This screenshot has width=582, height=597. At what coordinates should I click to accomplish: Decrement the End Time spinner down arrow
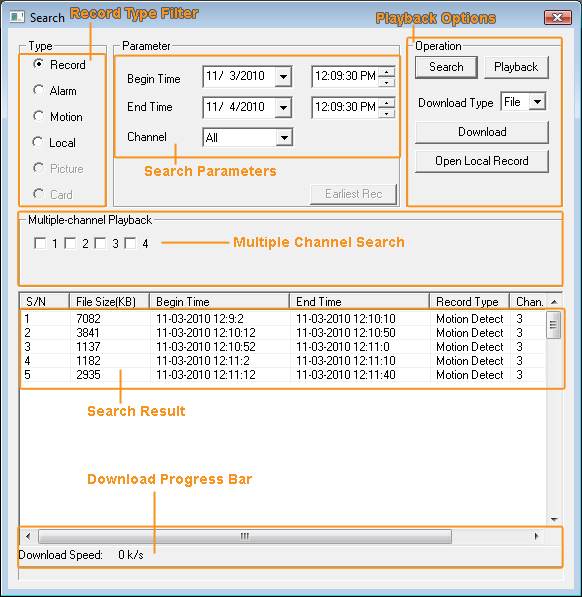click(387, 113)
